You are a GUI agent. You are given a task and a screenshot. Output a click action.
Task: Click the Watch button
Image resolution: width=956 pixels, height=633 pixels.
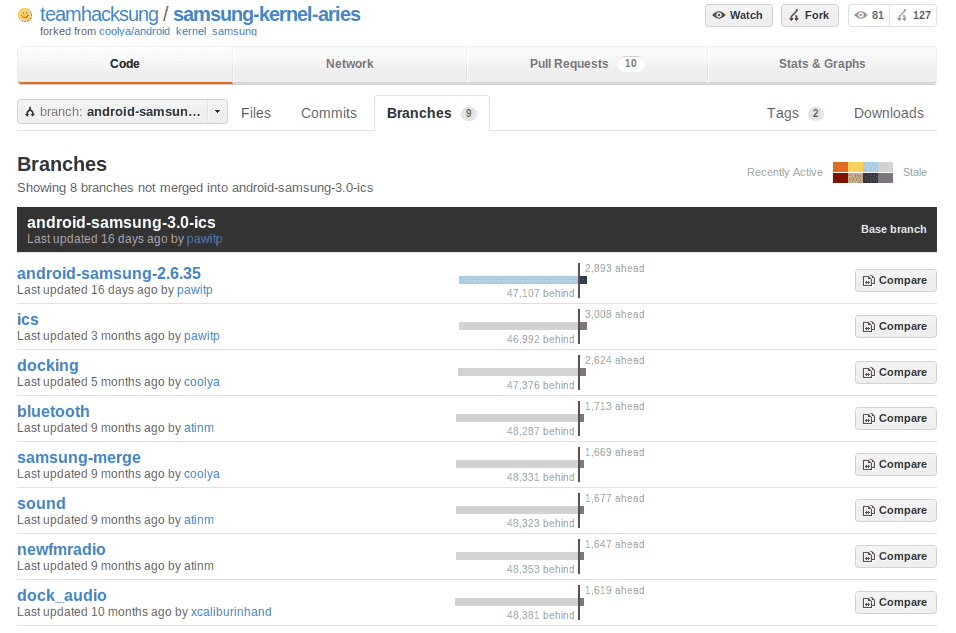tap(738, 15)
